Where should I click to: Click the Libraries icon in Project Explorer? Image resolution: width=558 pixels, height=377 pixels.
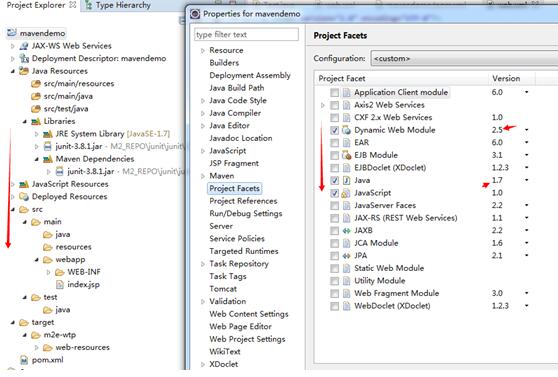click(36, 121)
